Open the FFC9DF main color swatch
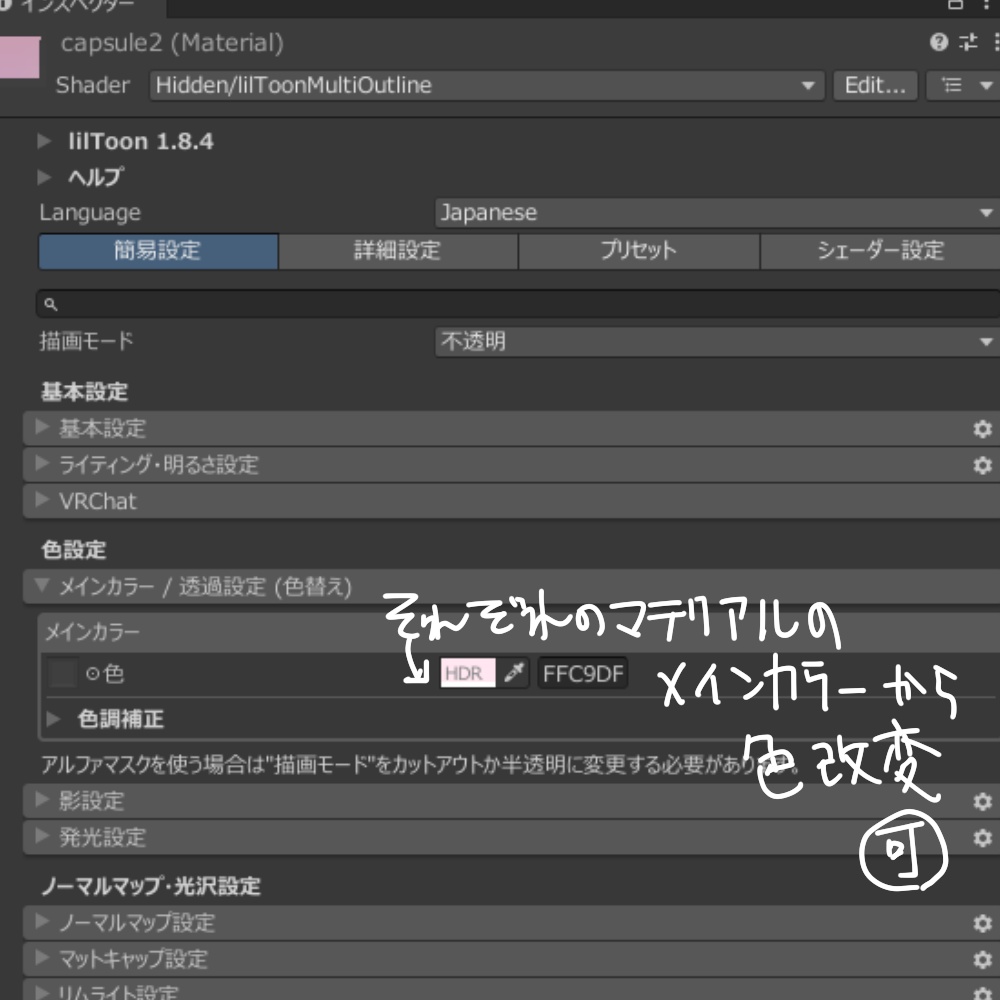 (x=585, y=673)
